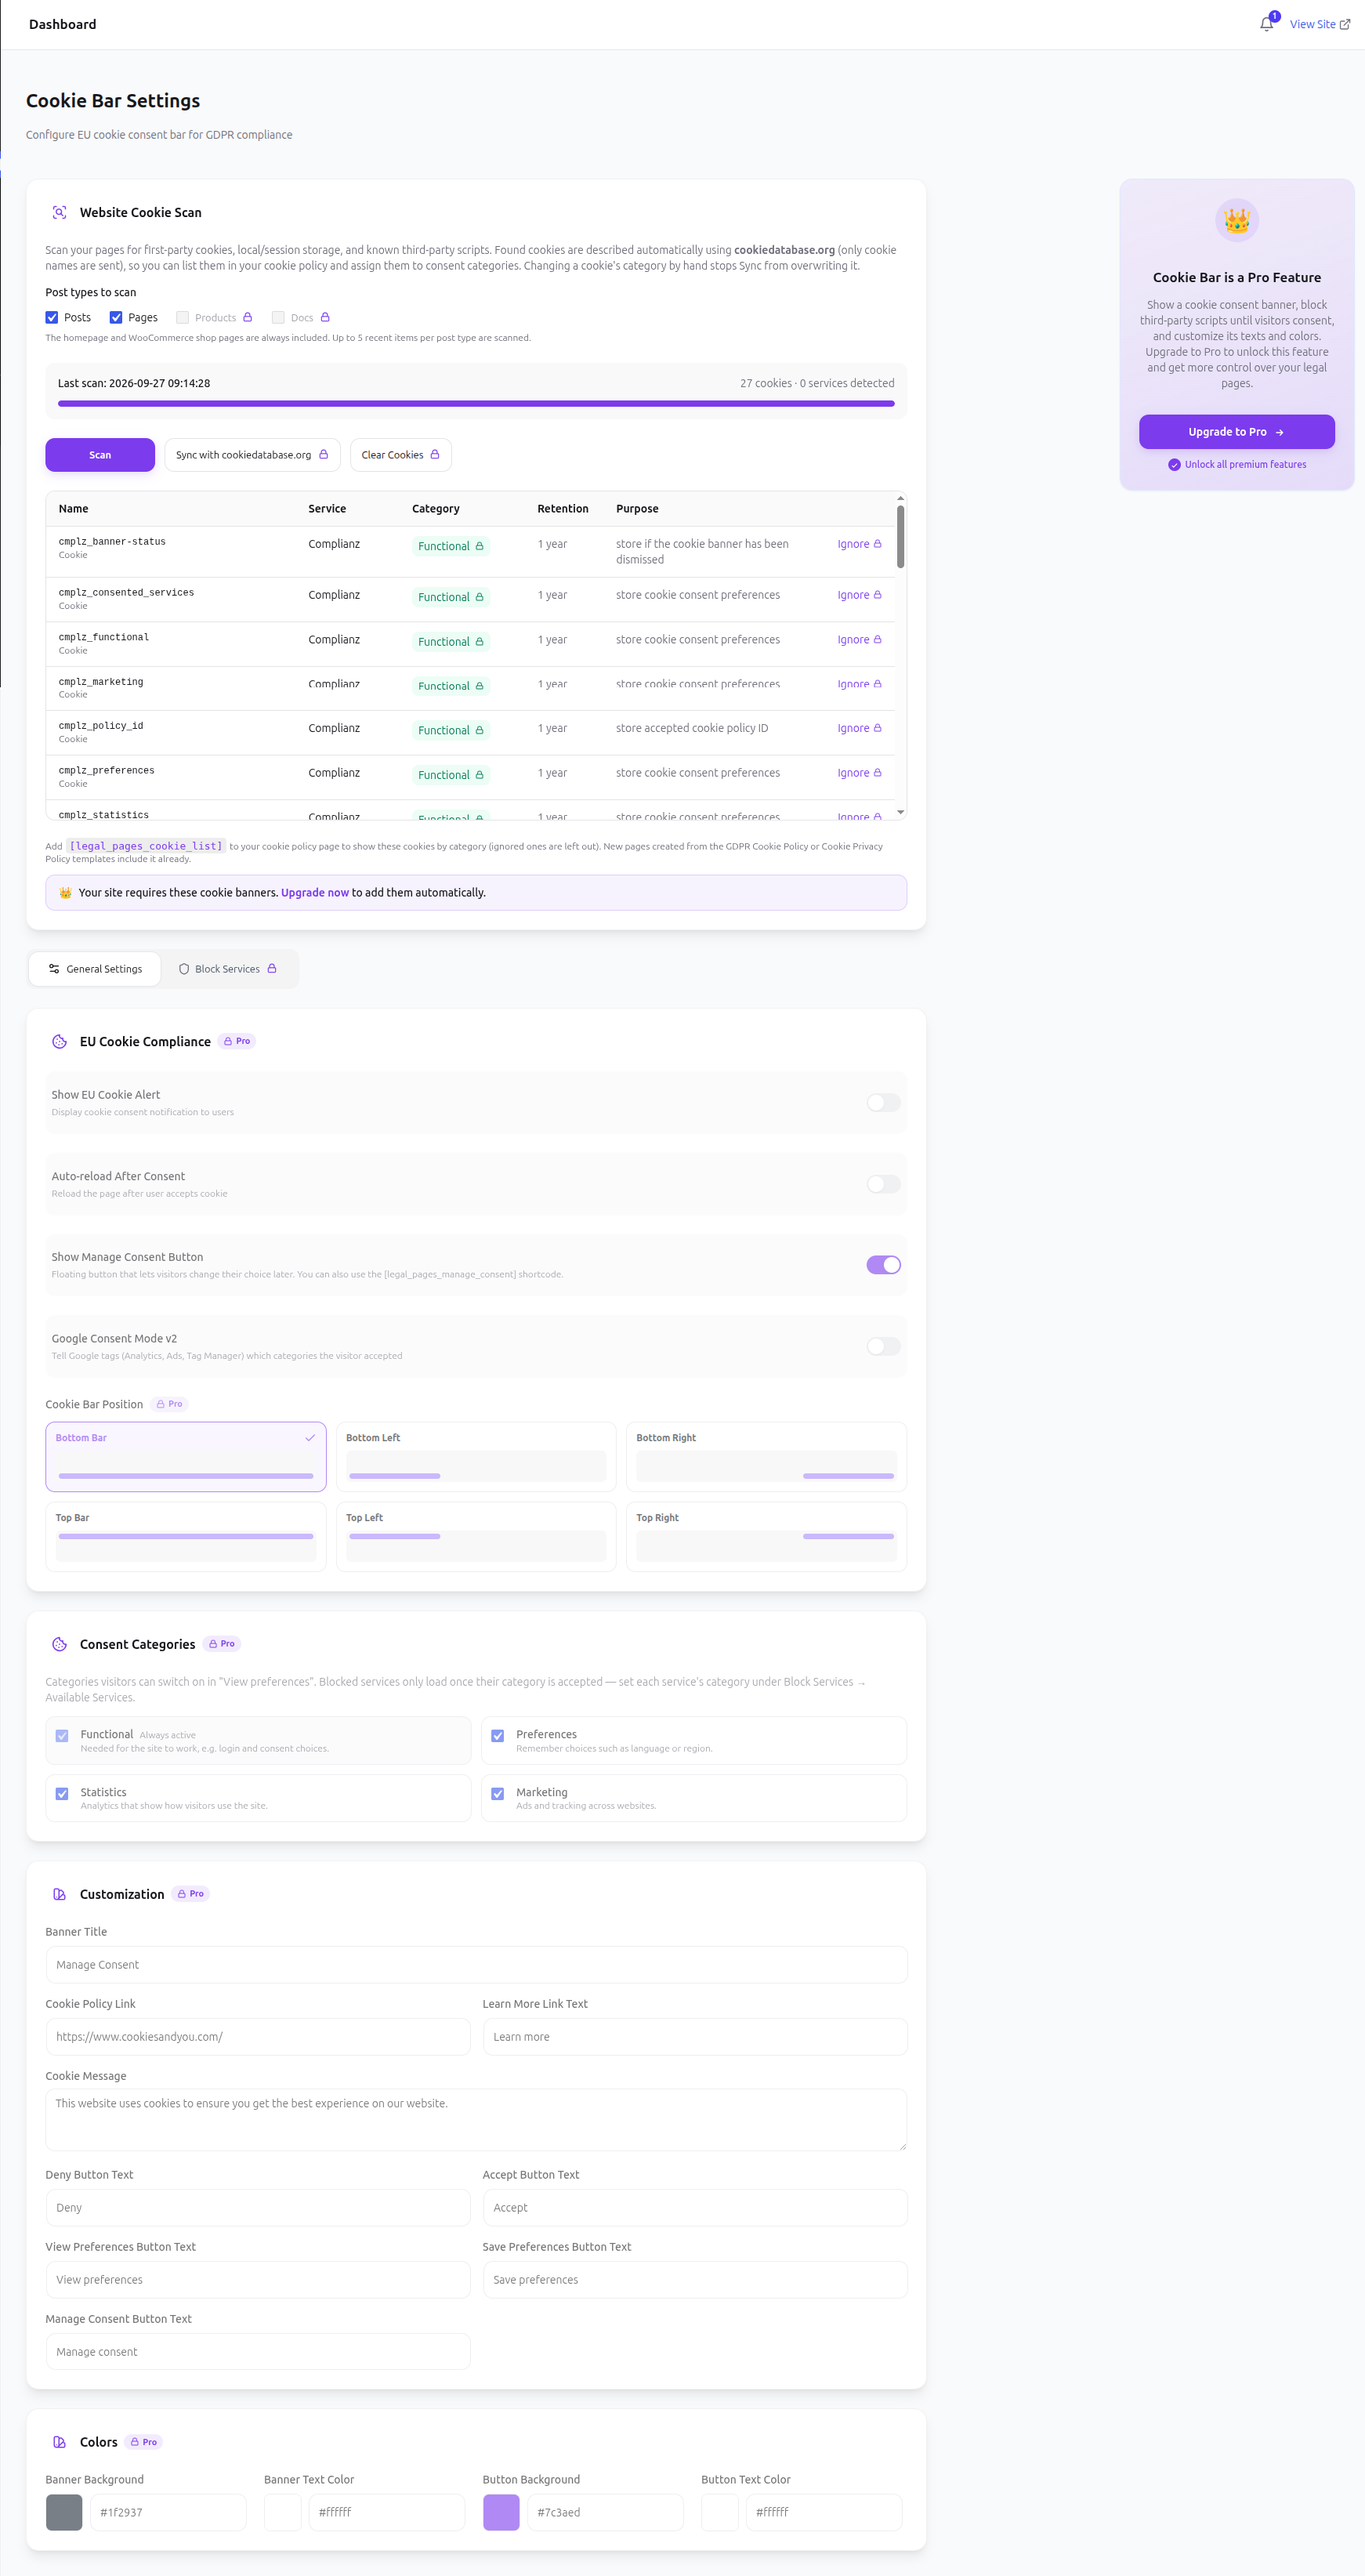Click the Scan button
Image resolution: width=1365 pixels, height=2576 pixels.
(x=100, y=455)
